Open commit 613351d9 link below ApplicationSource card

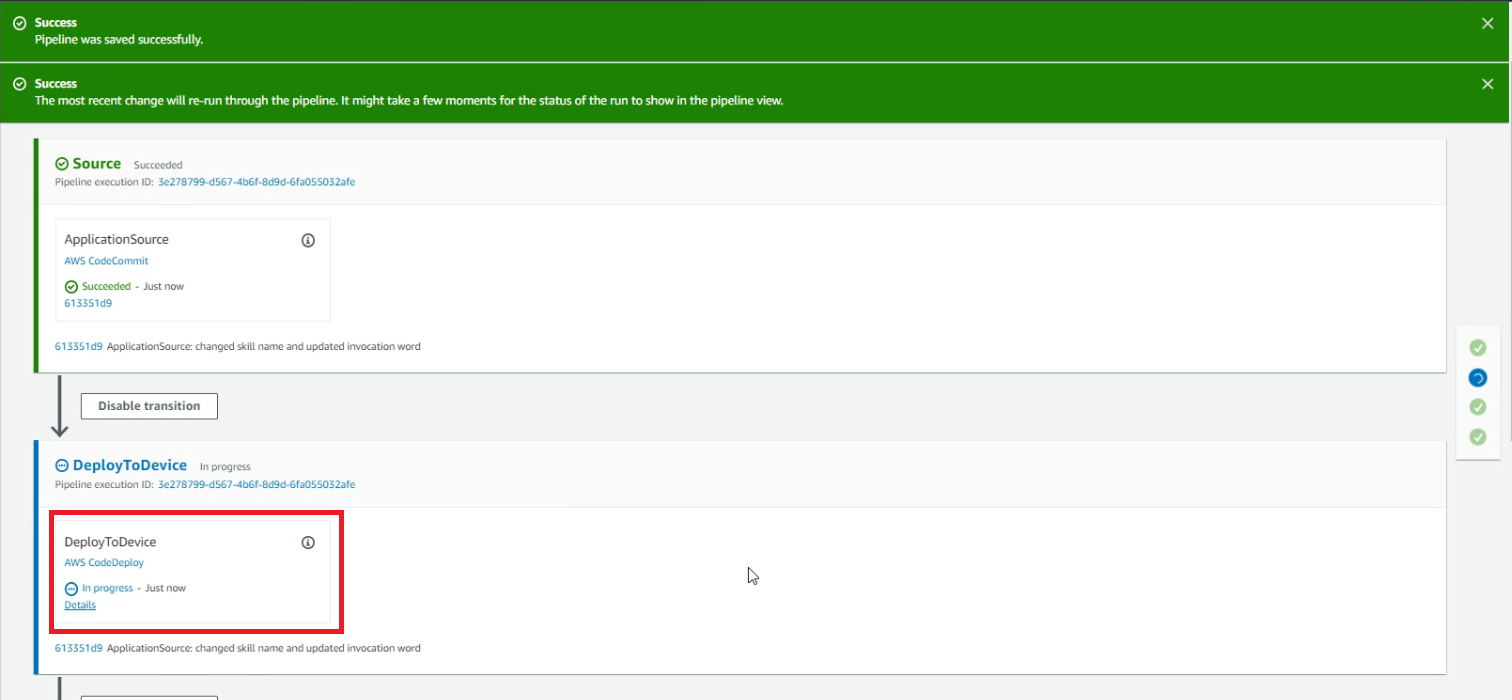pos(79,347)
